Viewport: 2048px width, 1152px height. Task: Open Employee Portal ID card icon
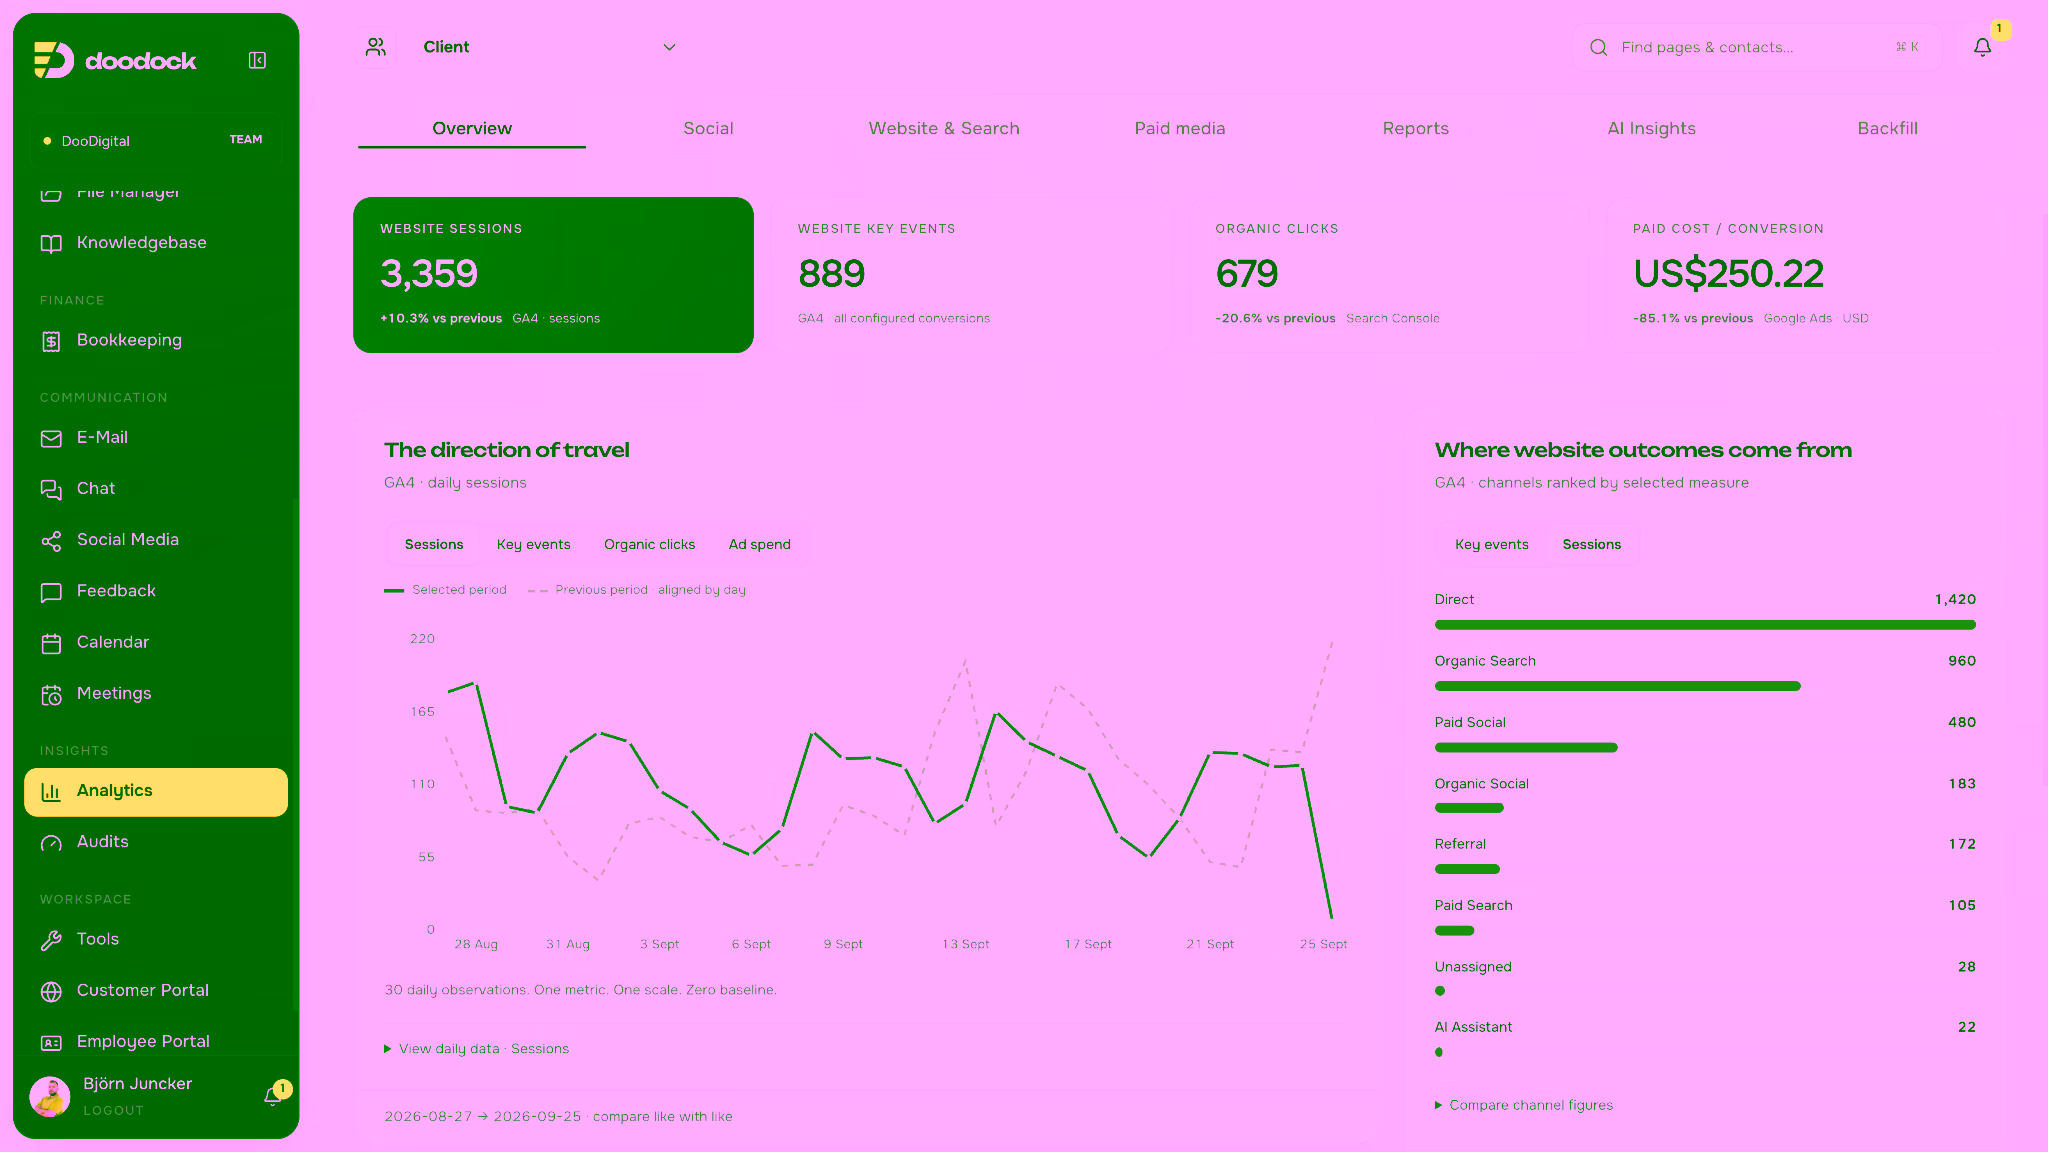51,1042
